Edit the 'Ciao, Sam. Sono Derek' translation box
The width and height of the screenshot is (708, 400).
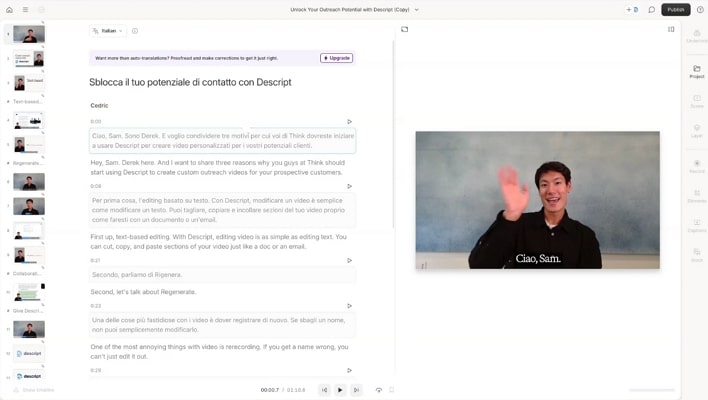pos(223,140)
